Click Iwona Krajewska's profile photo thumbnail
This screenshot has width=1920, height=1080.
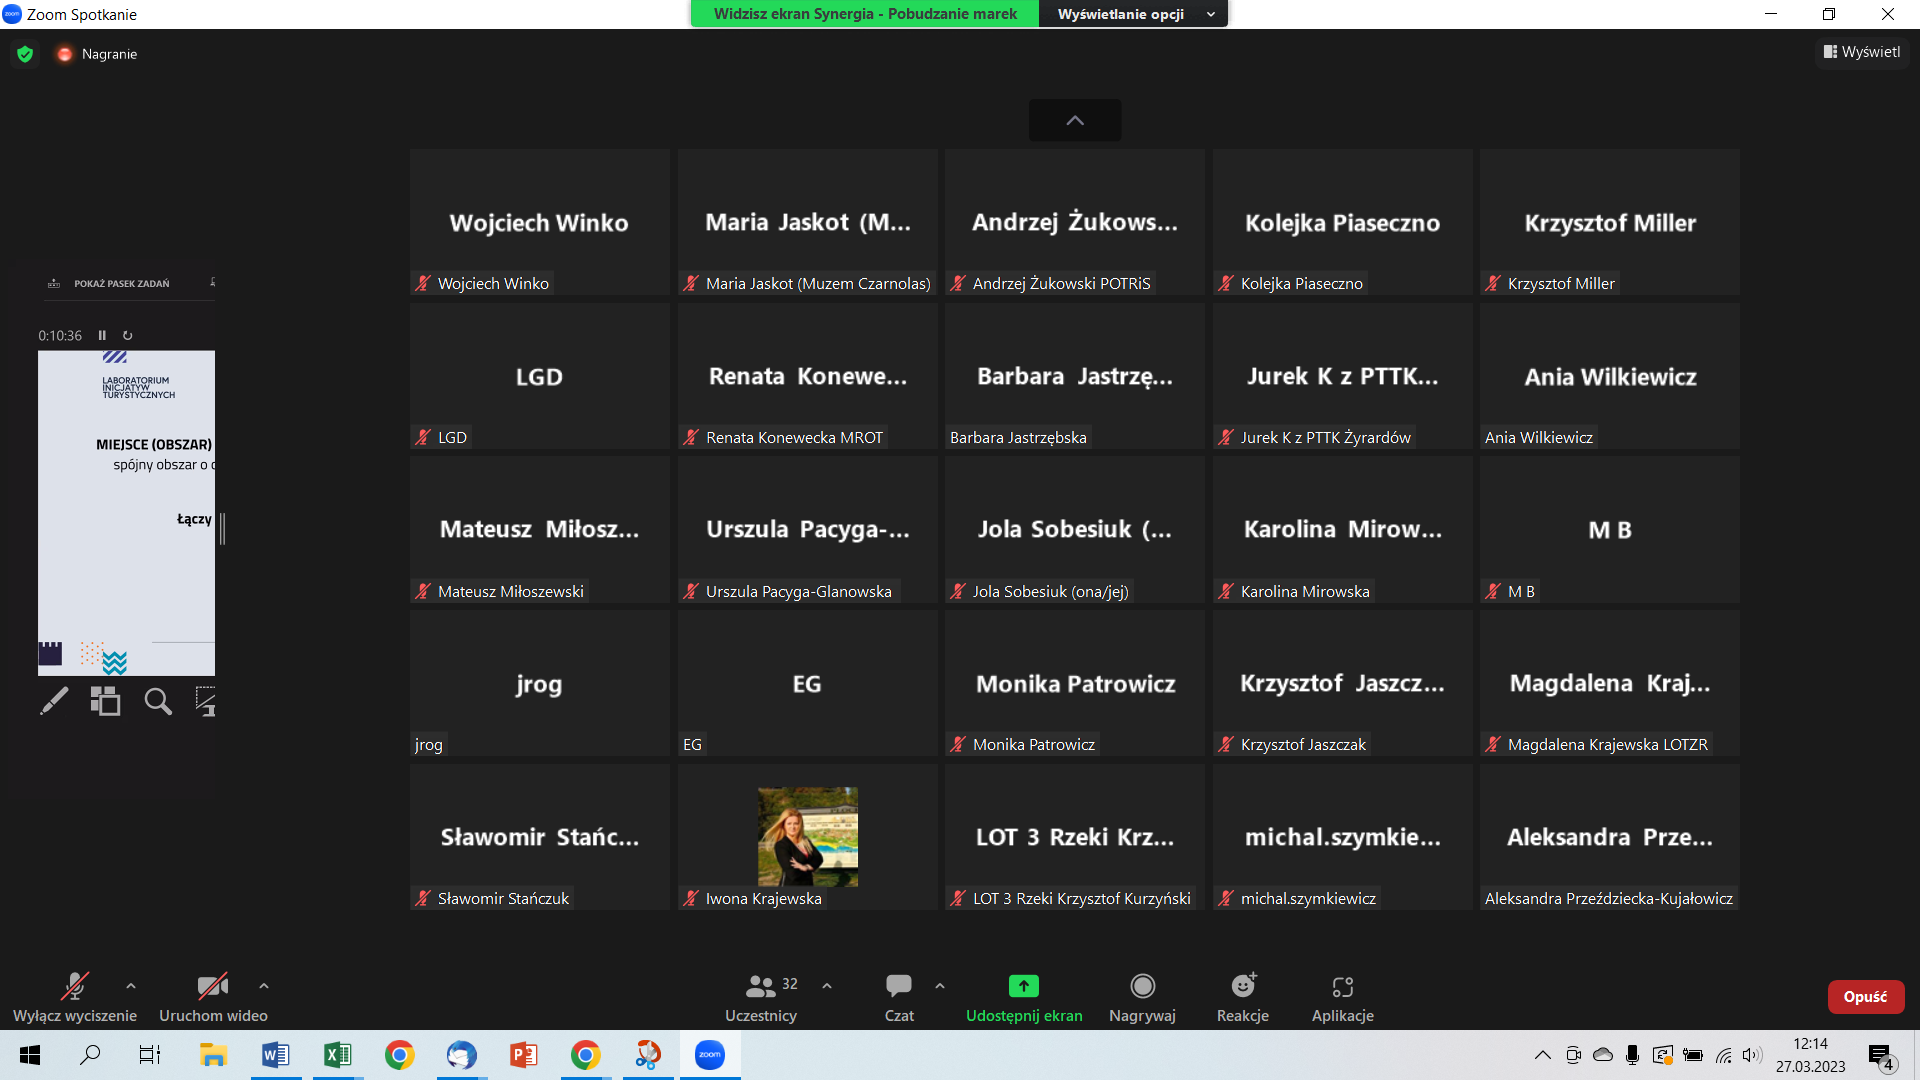click(807, 837)
